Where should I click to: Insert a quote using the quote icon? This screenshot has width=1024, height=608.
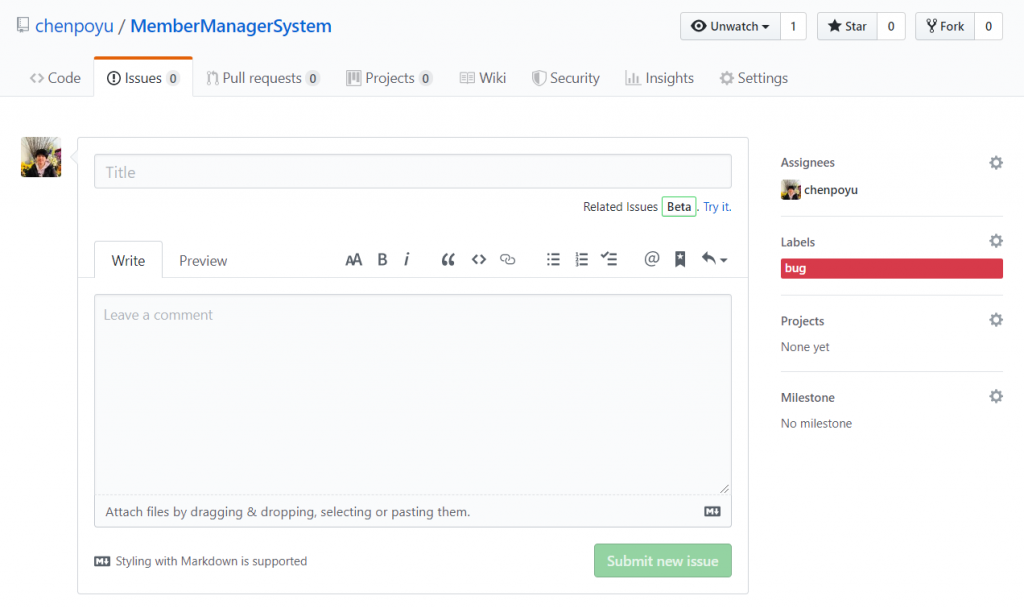(x=448, y=260)
